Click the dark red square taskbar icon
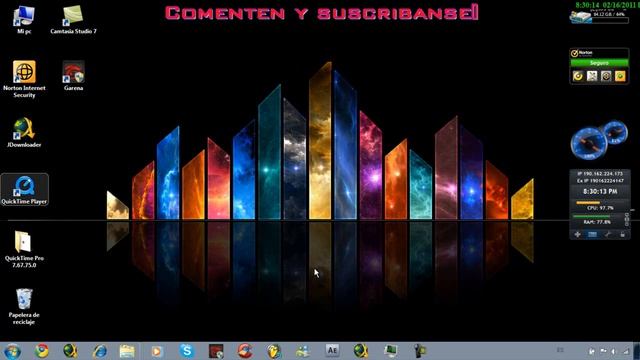640x360 pixels. (216, 351)
